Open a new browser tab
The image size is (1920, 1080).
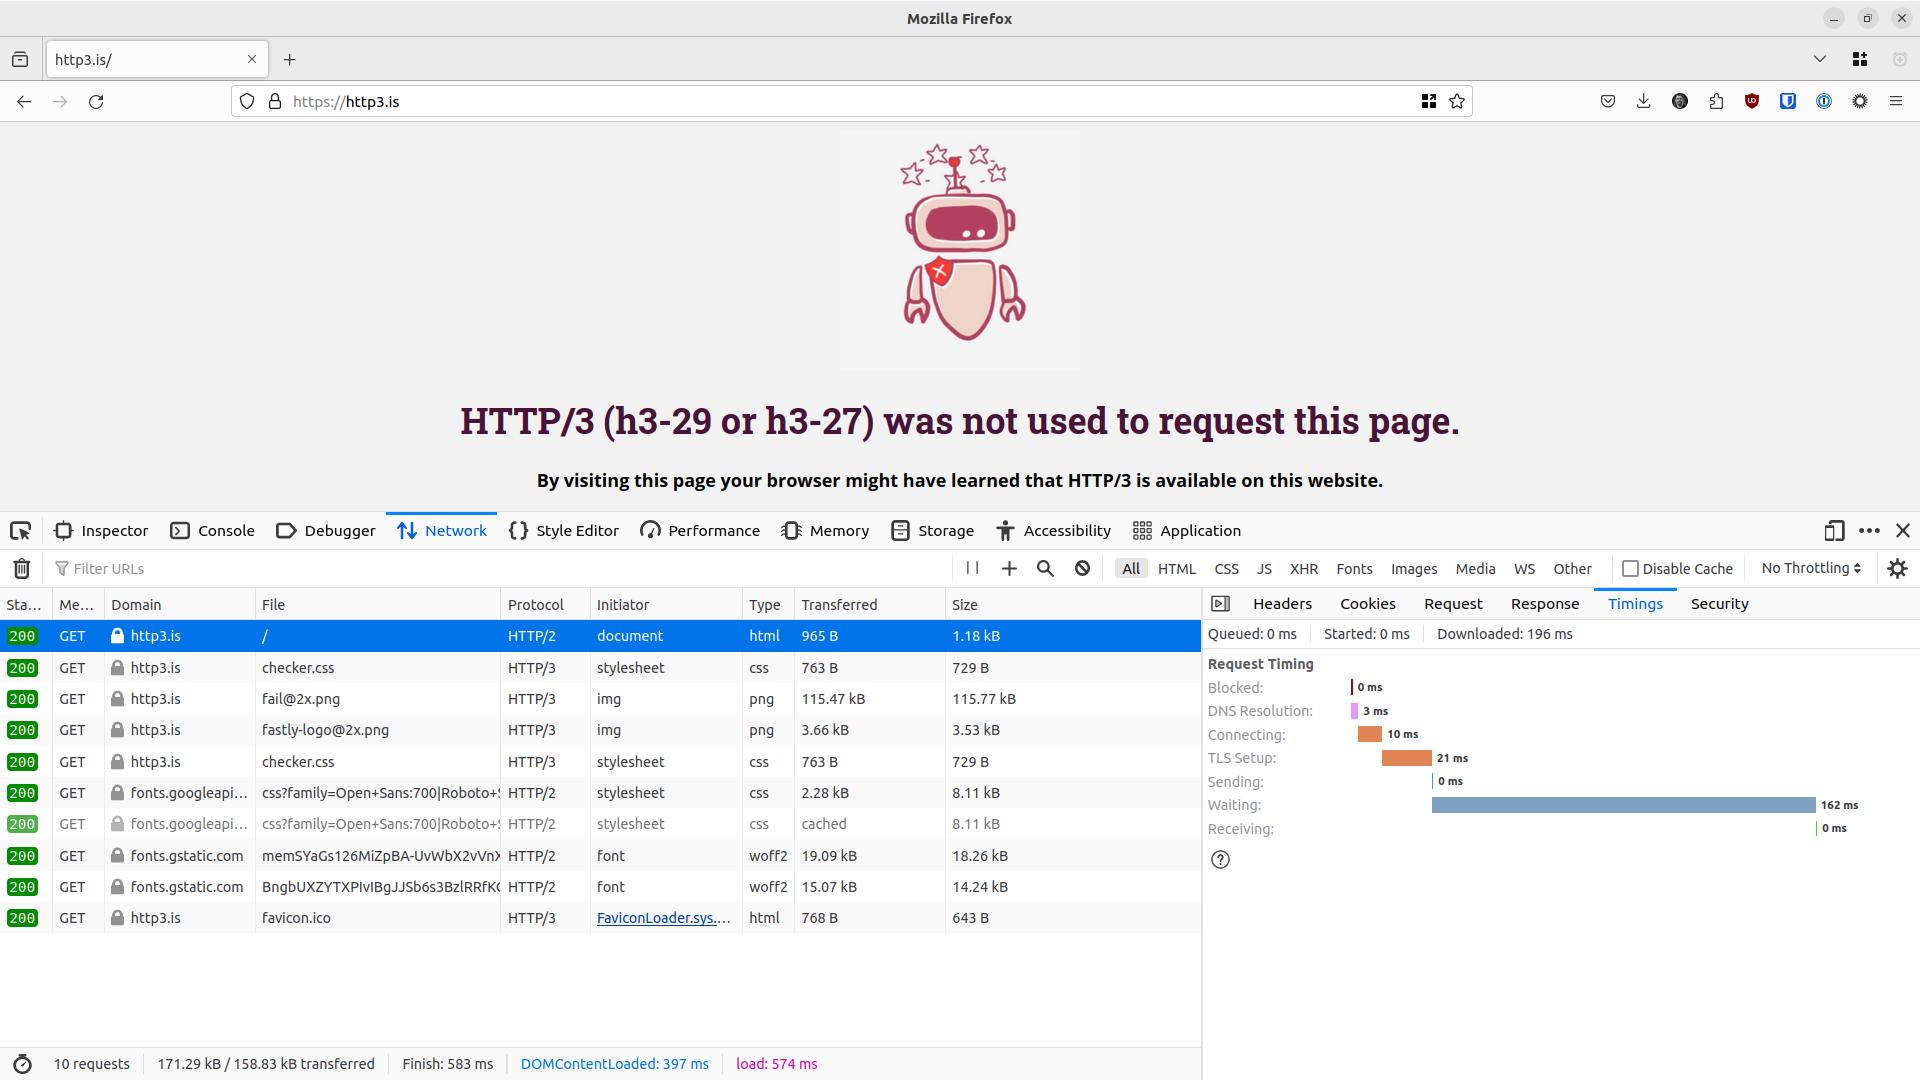[290, 60]
